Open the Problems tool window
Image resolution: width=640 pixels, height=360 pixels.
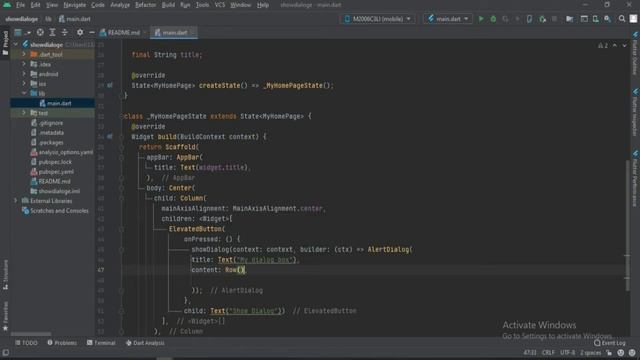click(62, 343)
